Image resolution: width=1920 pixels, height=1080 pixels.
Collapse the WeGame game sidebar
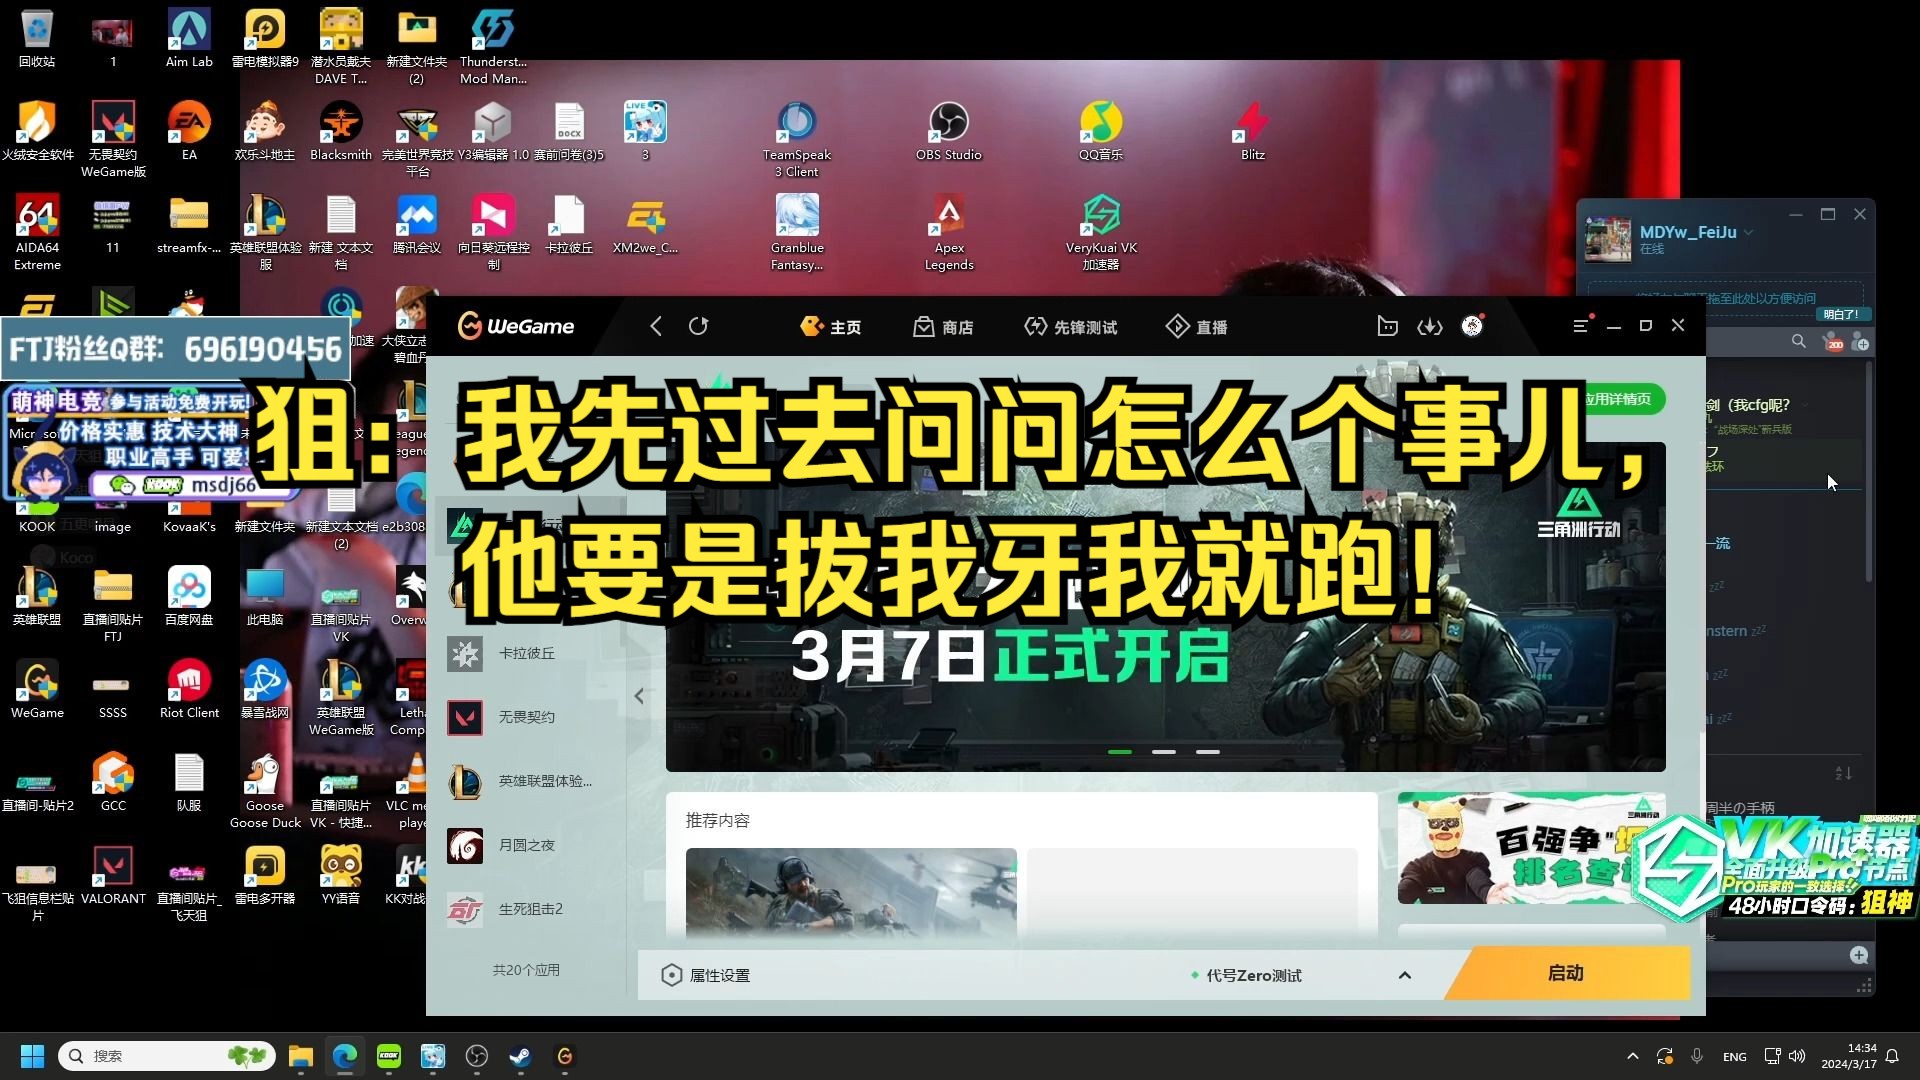coord(639,695)
